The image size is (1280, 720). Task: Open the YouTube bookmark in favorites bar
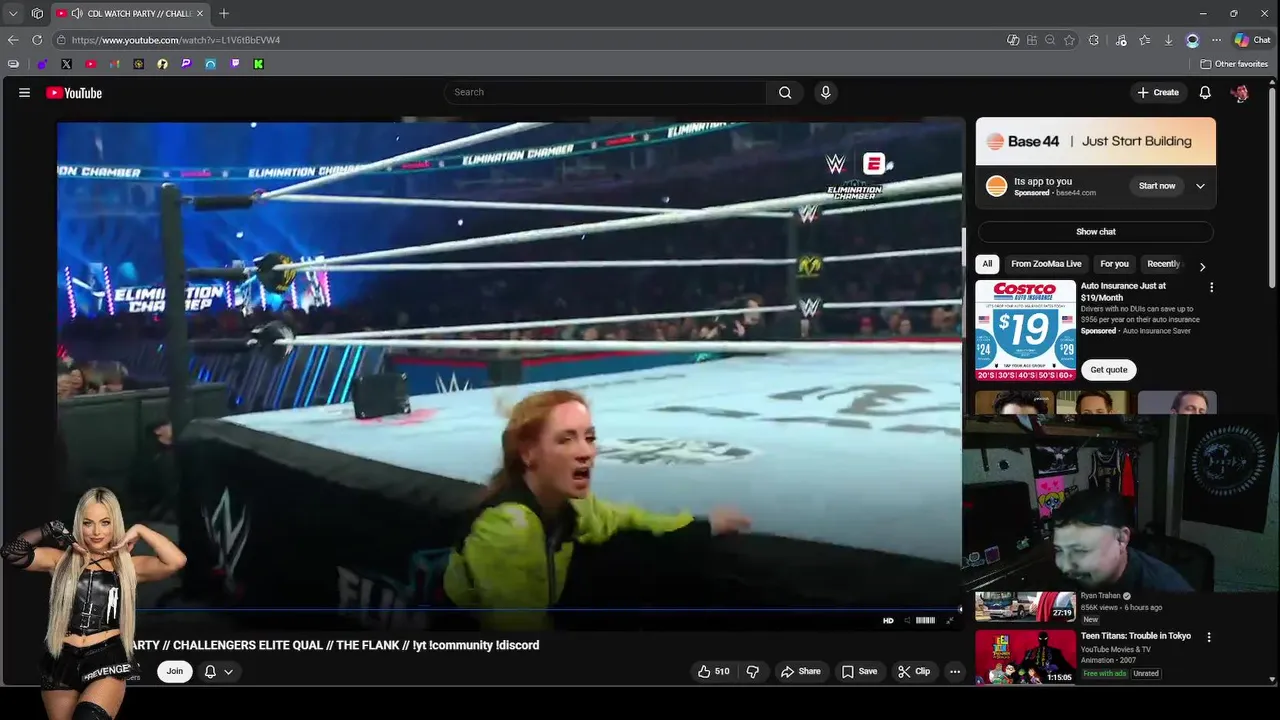pos(90,64)
